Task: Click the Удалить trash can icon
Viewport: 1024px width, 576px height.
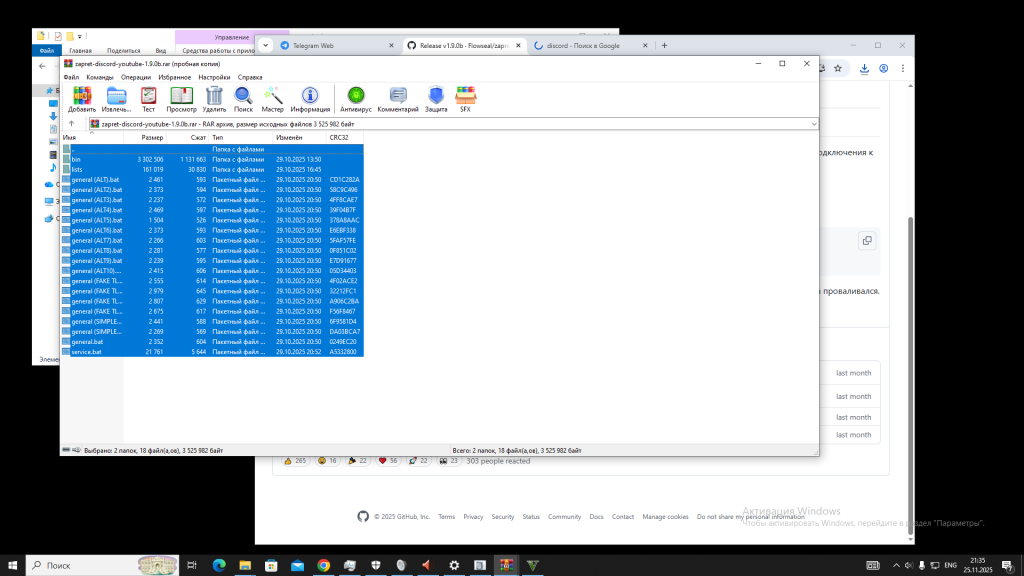Action: click(214, 97)
